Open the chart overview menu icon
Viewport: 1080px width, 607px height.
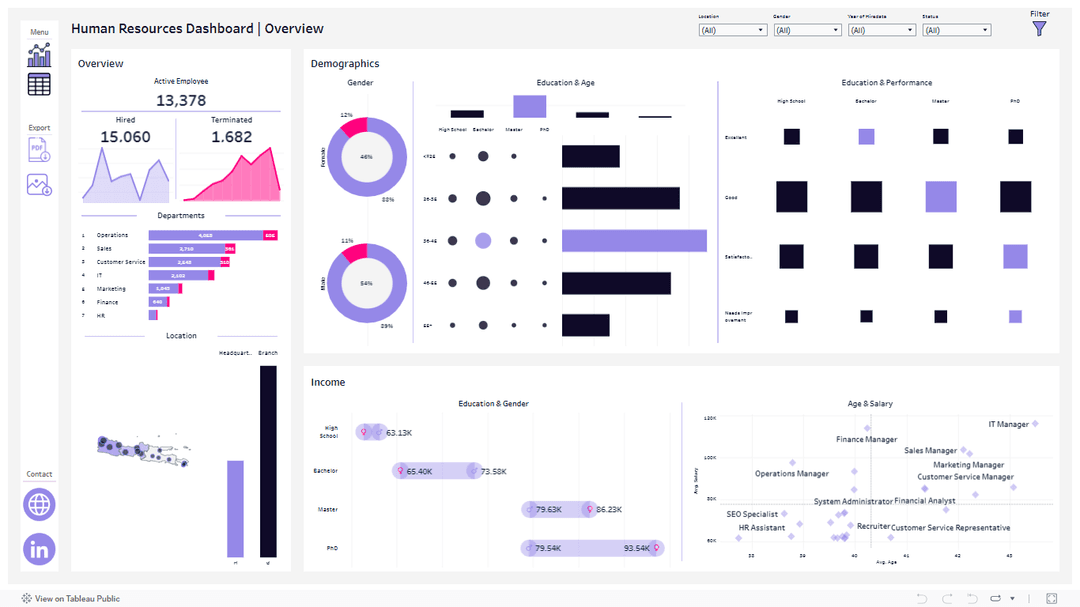click(39, 55)
